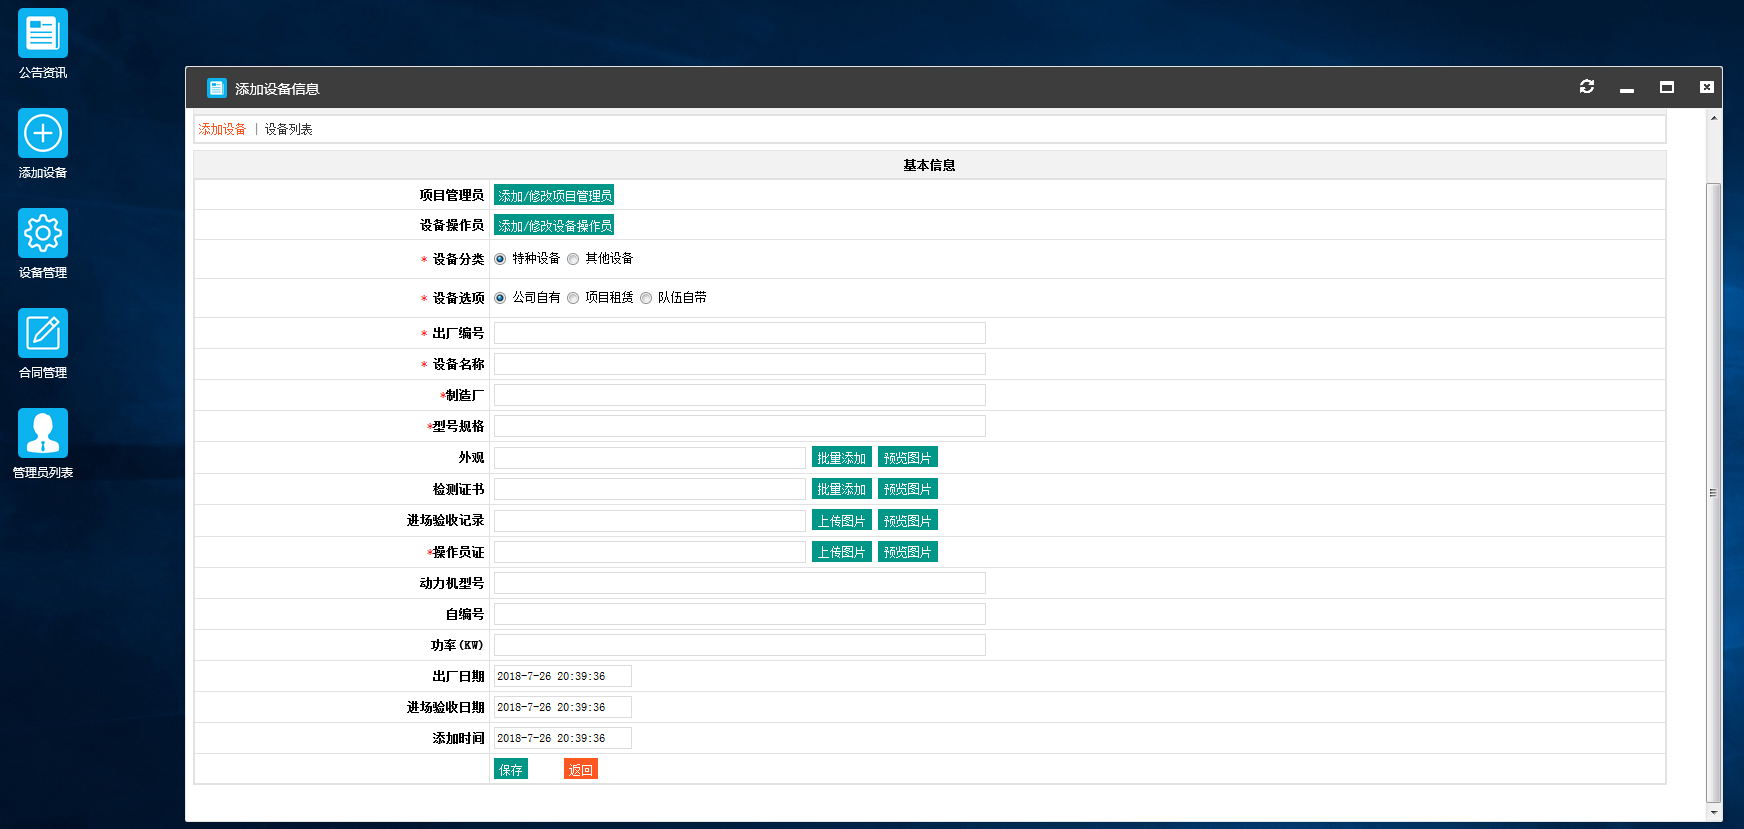Pick the 队伍自带 radio option
Screen dimensions: 1744x829
[x=646, y=298]
